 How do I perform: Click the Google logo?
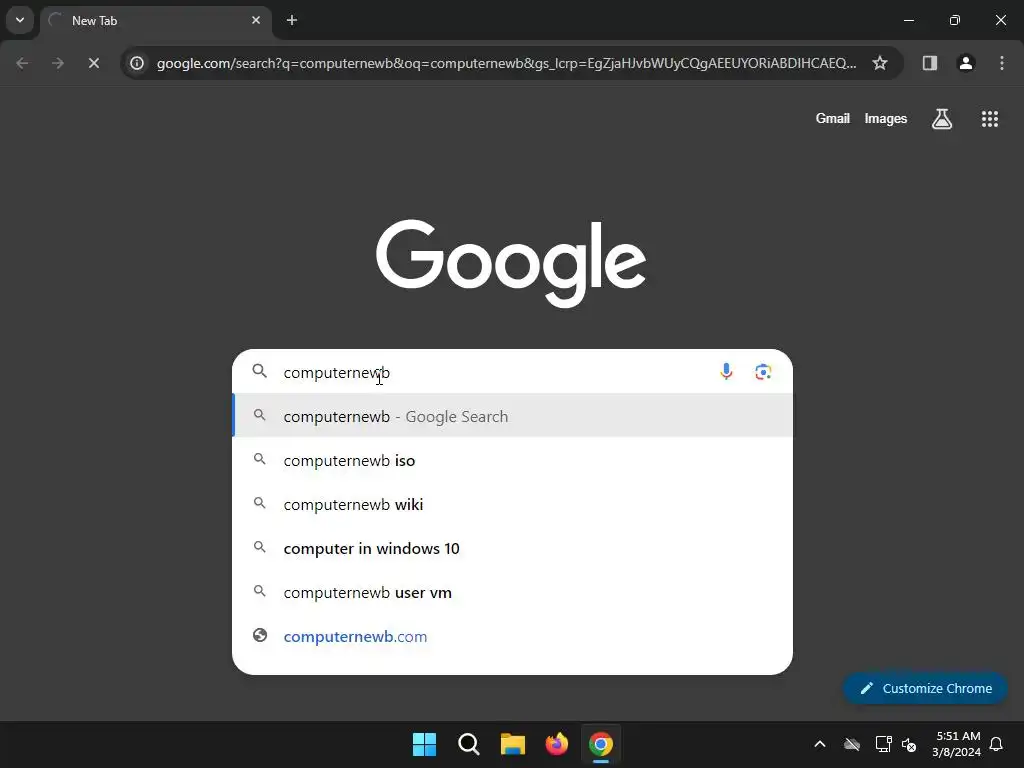[511, 263]
